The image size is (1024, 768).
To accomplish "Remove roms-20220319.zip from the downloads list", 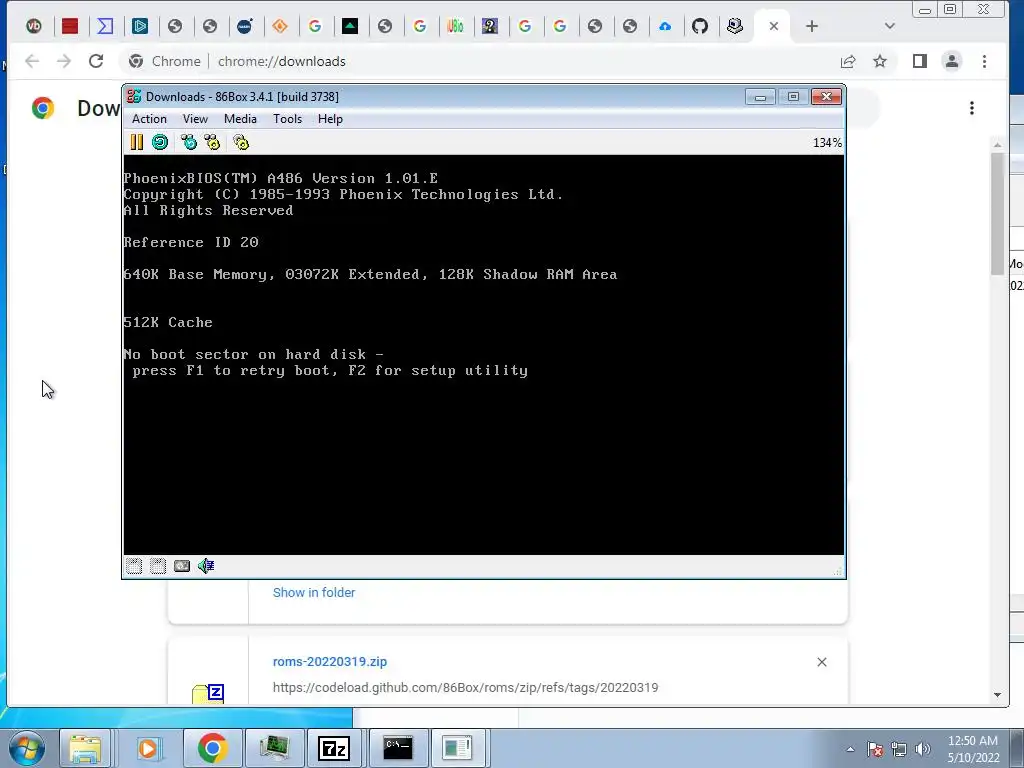I will tap(822, 662).
